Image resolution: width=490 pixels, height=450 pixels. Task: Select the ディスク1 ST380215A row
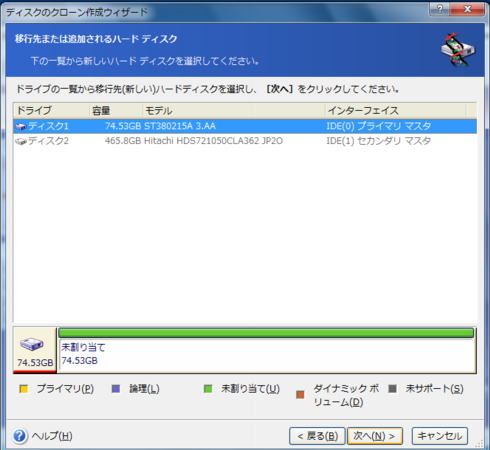[x=245, y=126]
